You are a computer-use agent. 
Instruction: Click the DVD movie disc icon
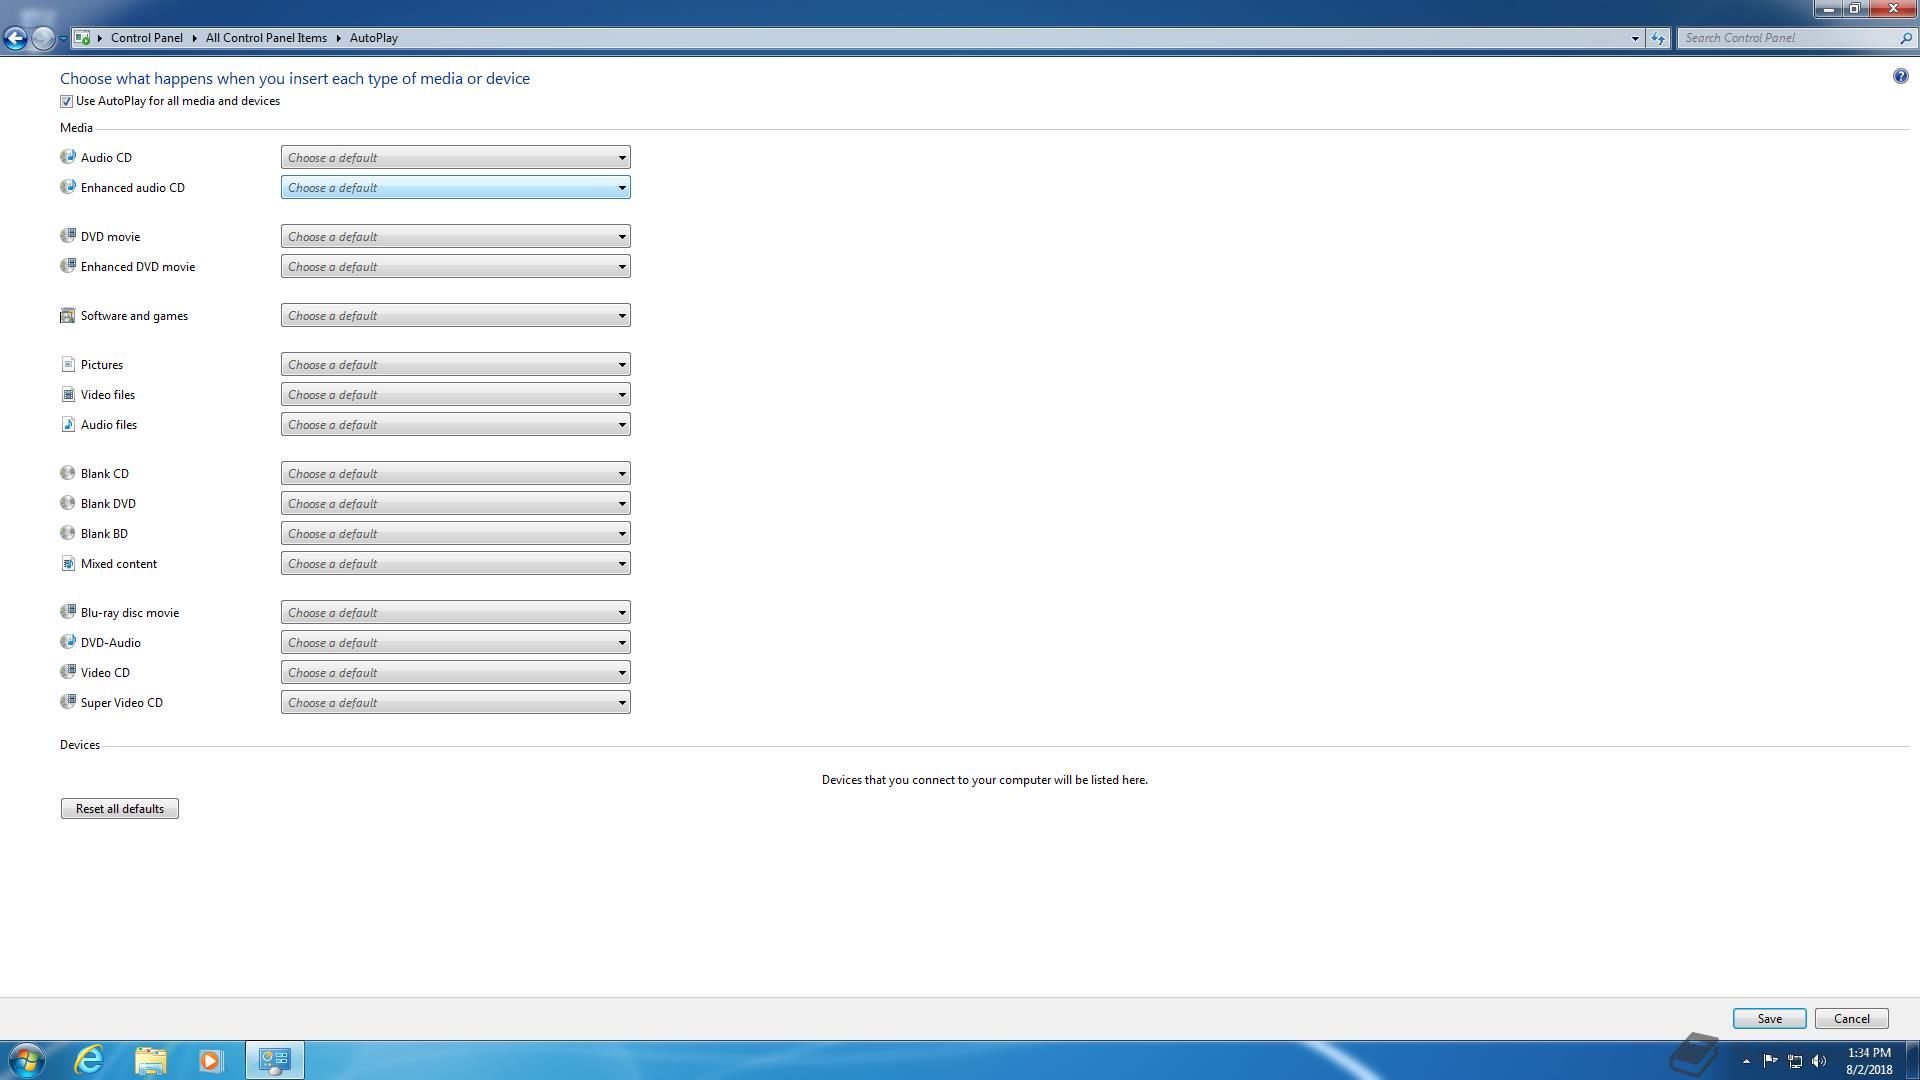68,236
